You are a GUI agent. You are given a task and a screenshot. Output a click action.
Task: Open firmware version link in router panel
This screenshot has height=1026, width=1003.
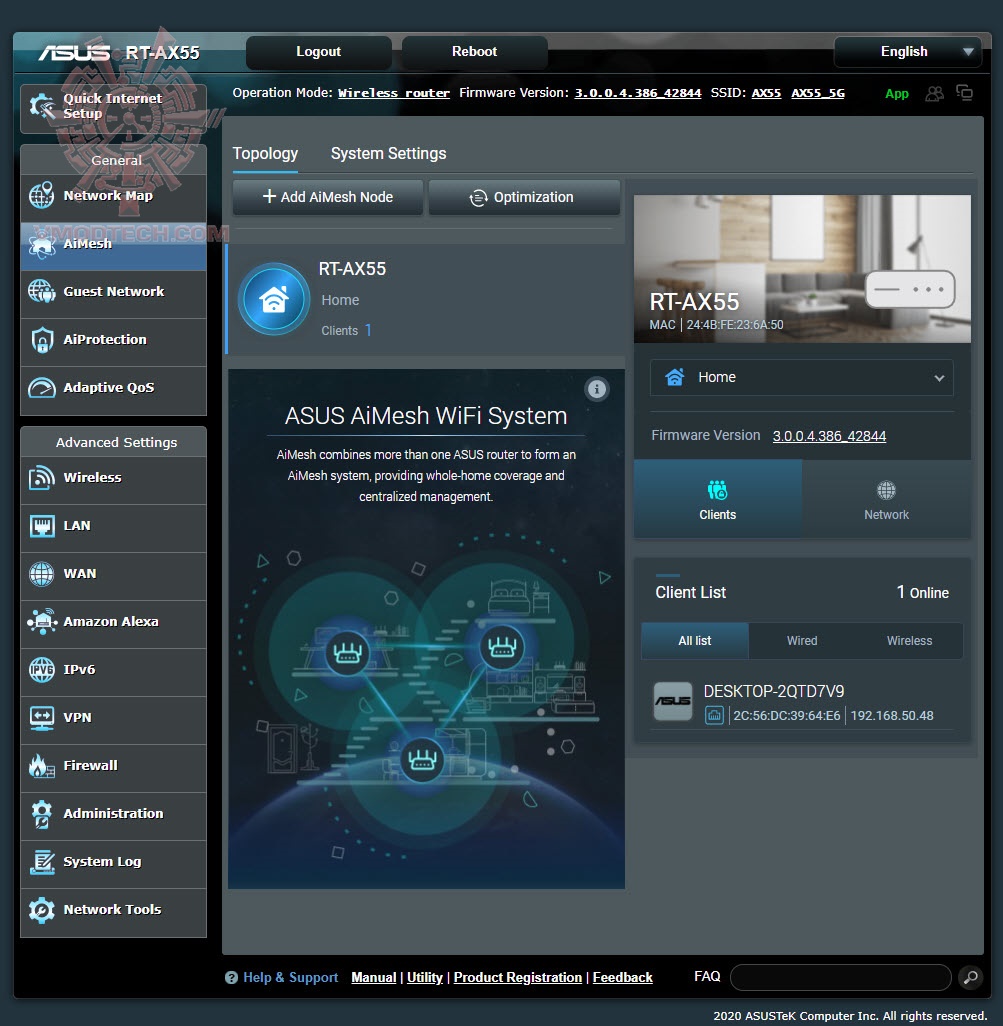click(829, 436)
